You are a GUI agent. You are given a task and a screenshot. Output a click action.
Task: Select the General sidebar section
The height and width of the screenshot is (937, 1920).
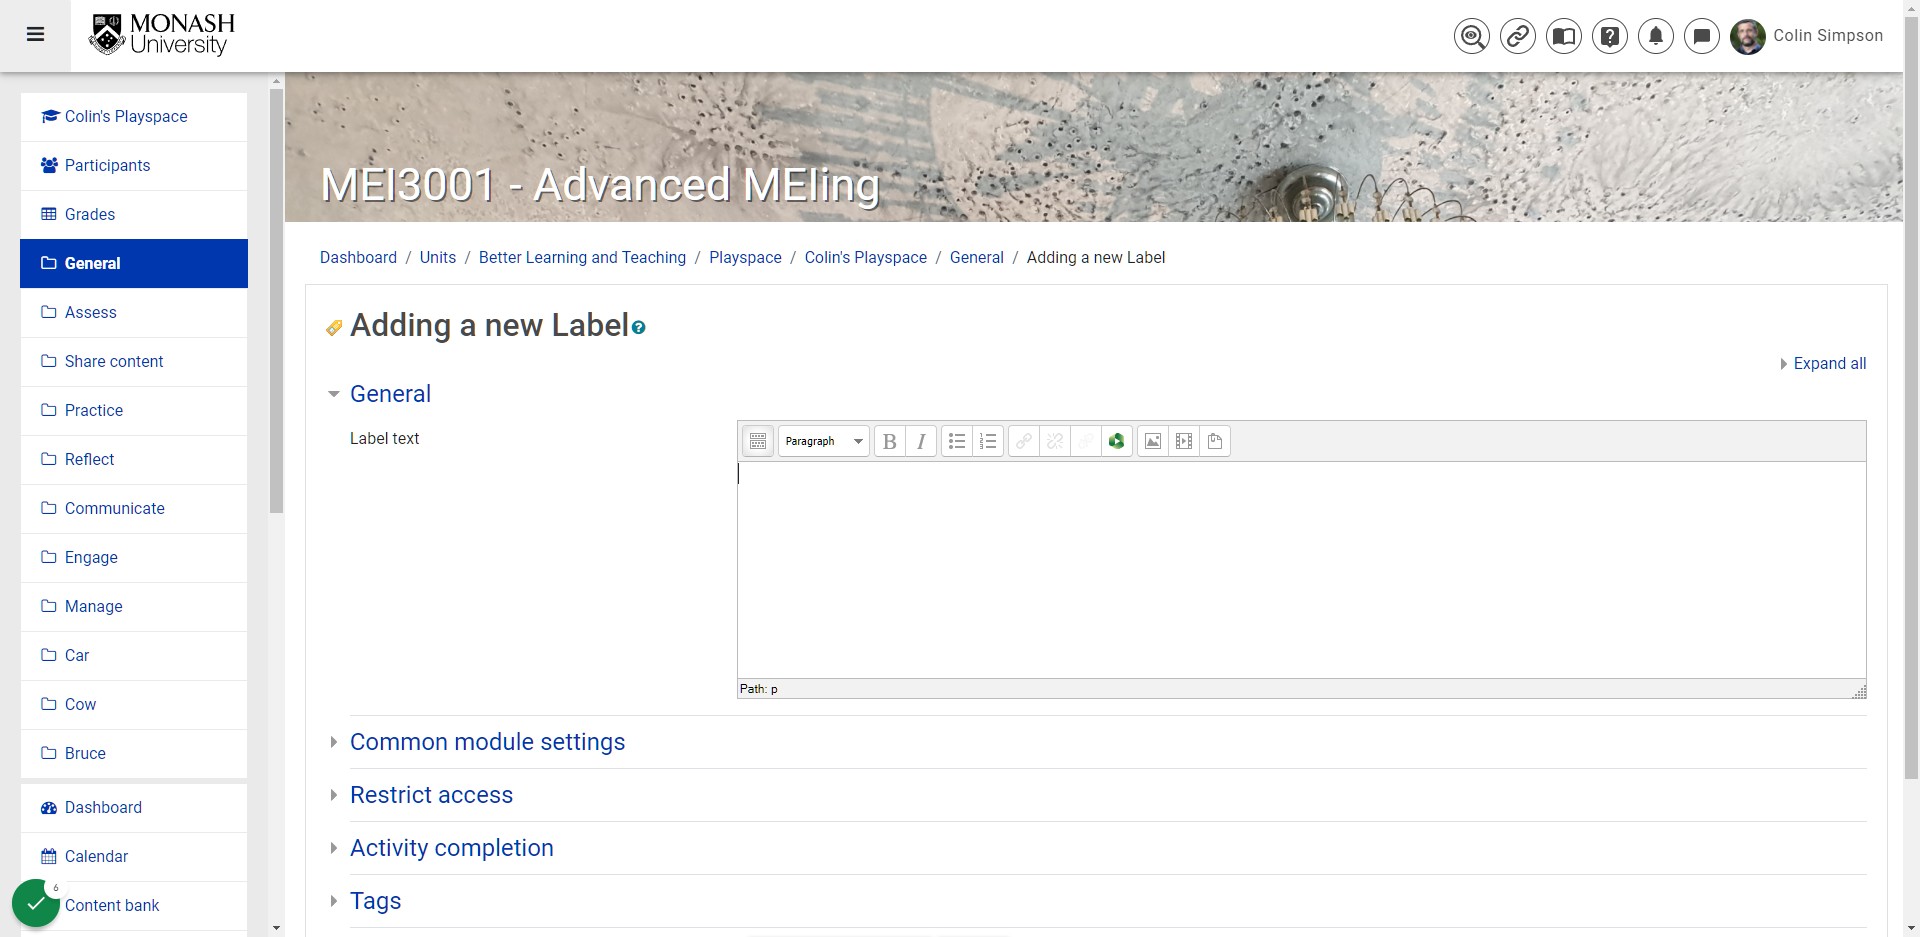(x=134, y=264)
